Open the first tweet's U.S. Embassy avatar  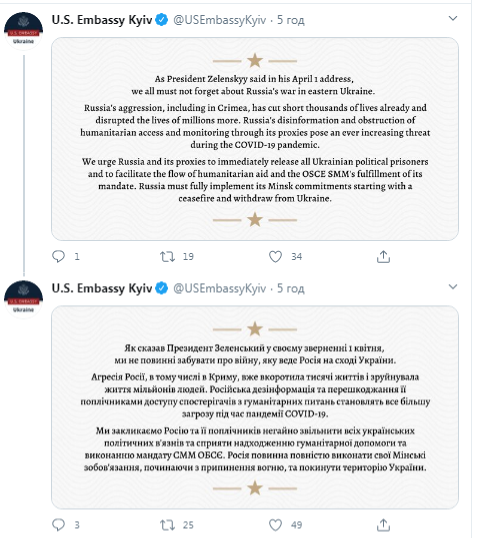tap(23, 31)
